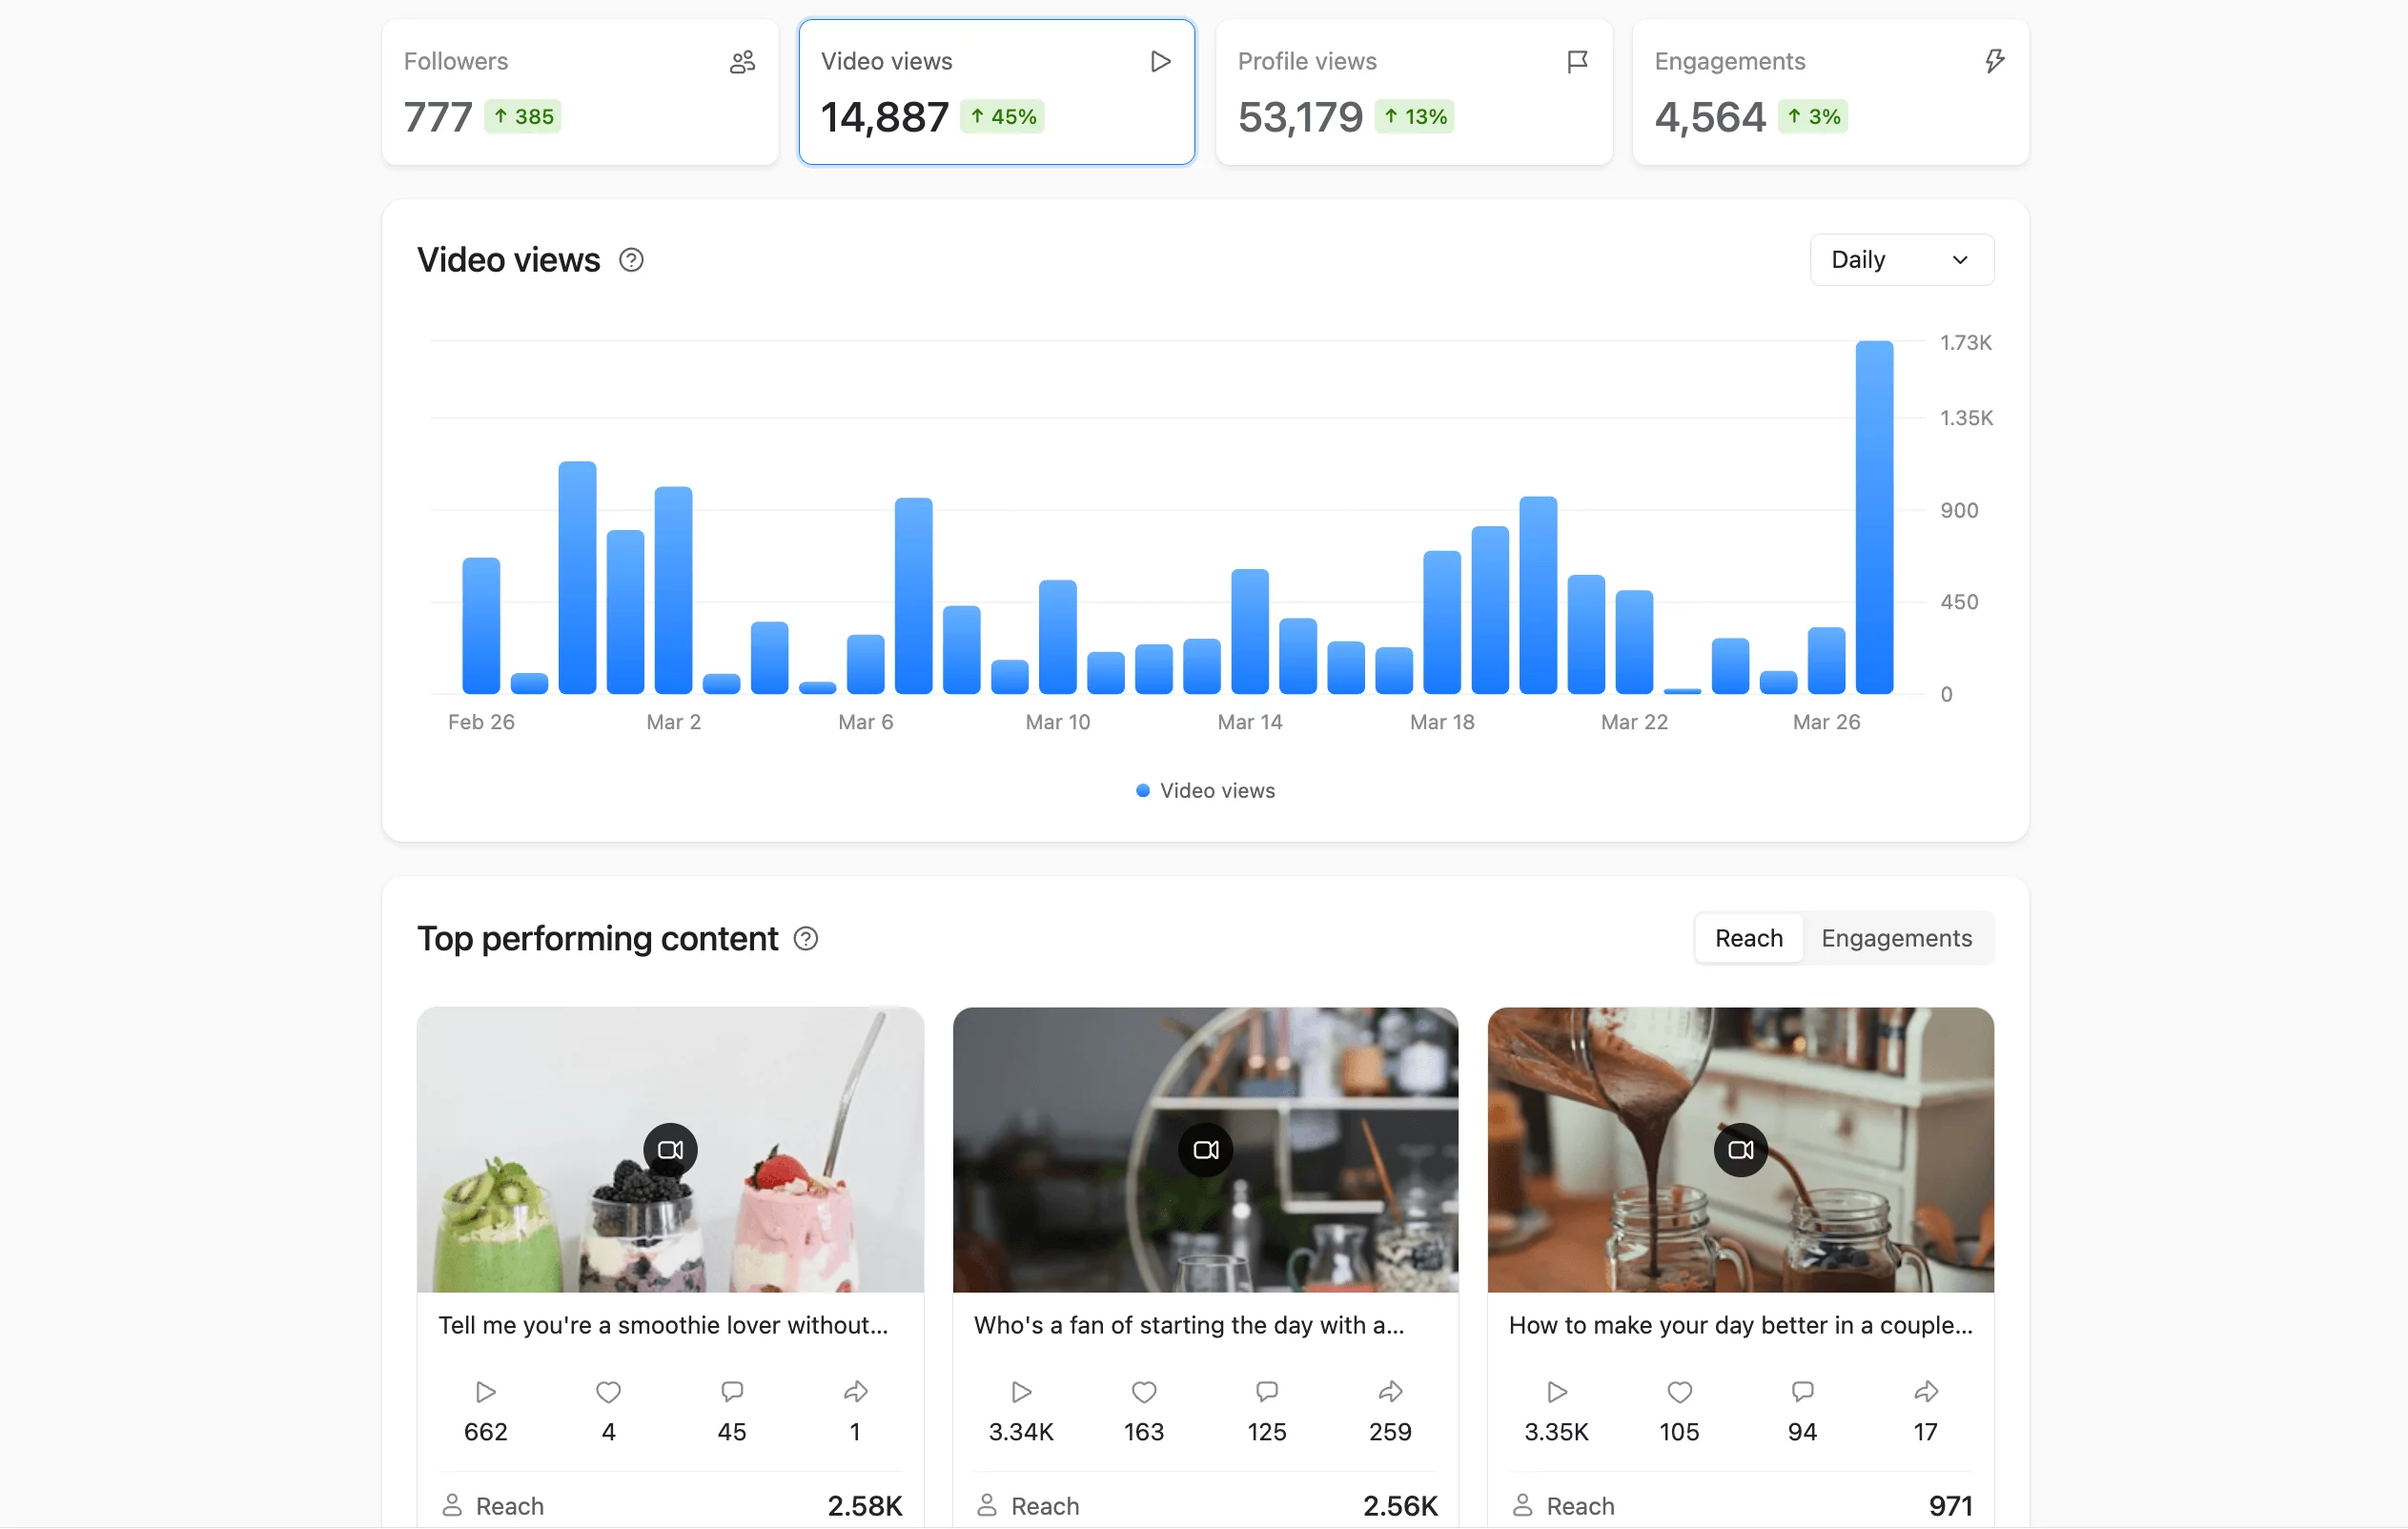
Task: Open help icon next to Video views heading
Action: 631,260
